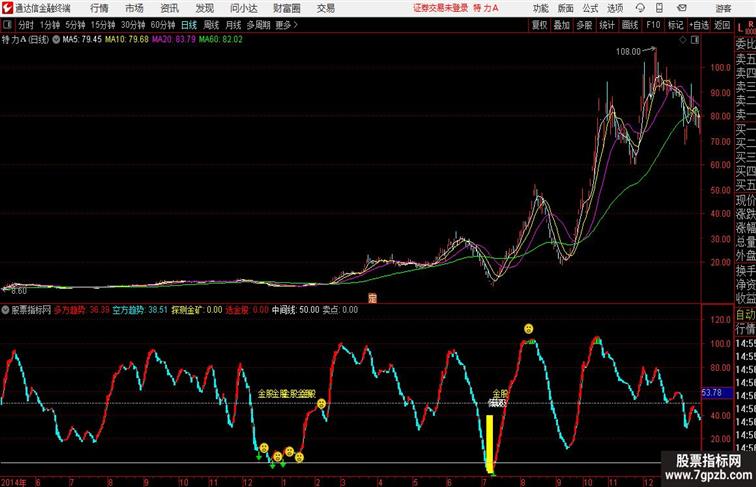Open the F10 company info

tap(653, 25)
